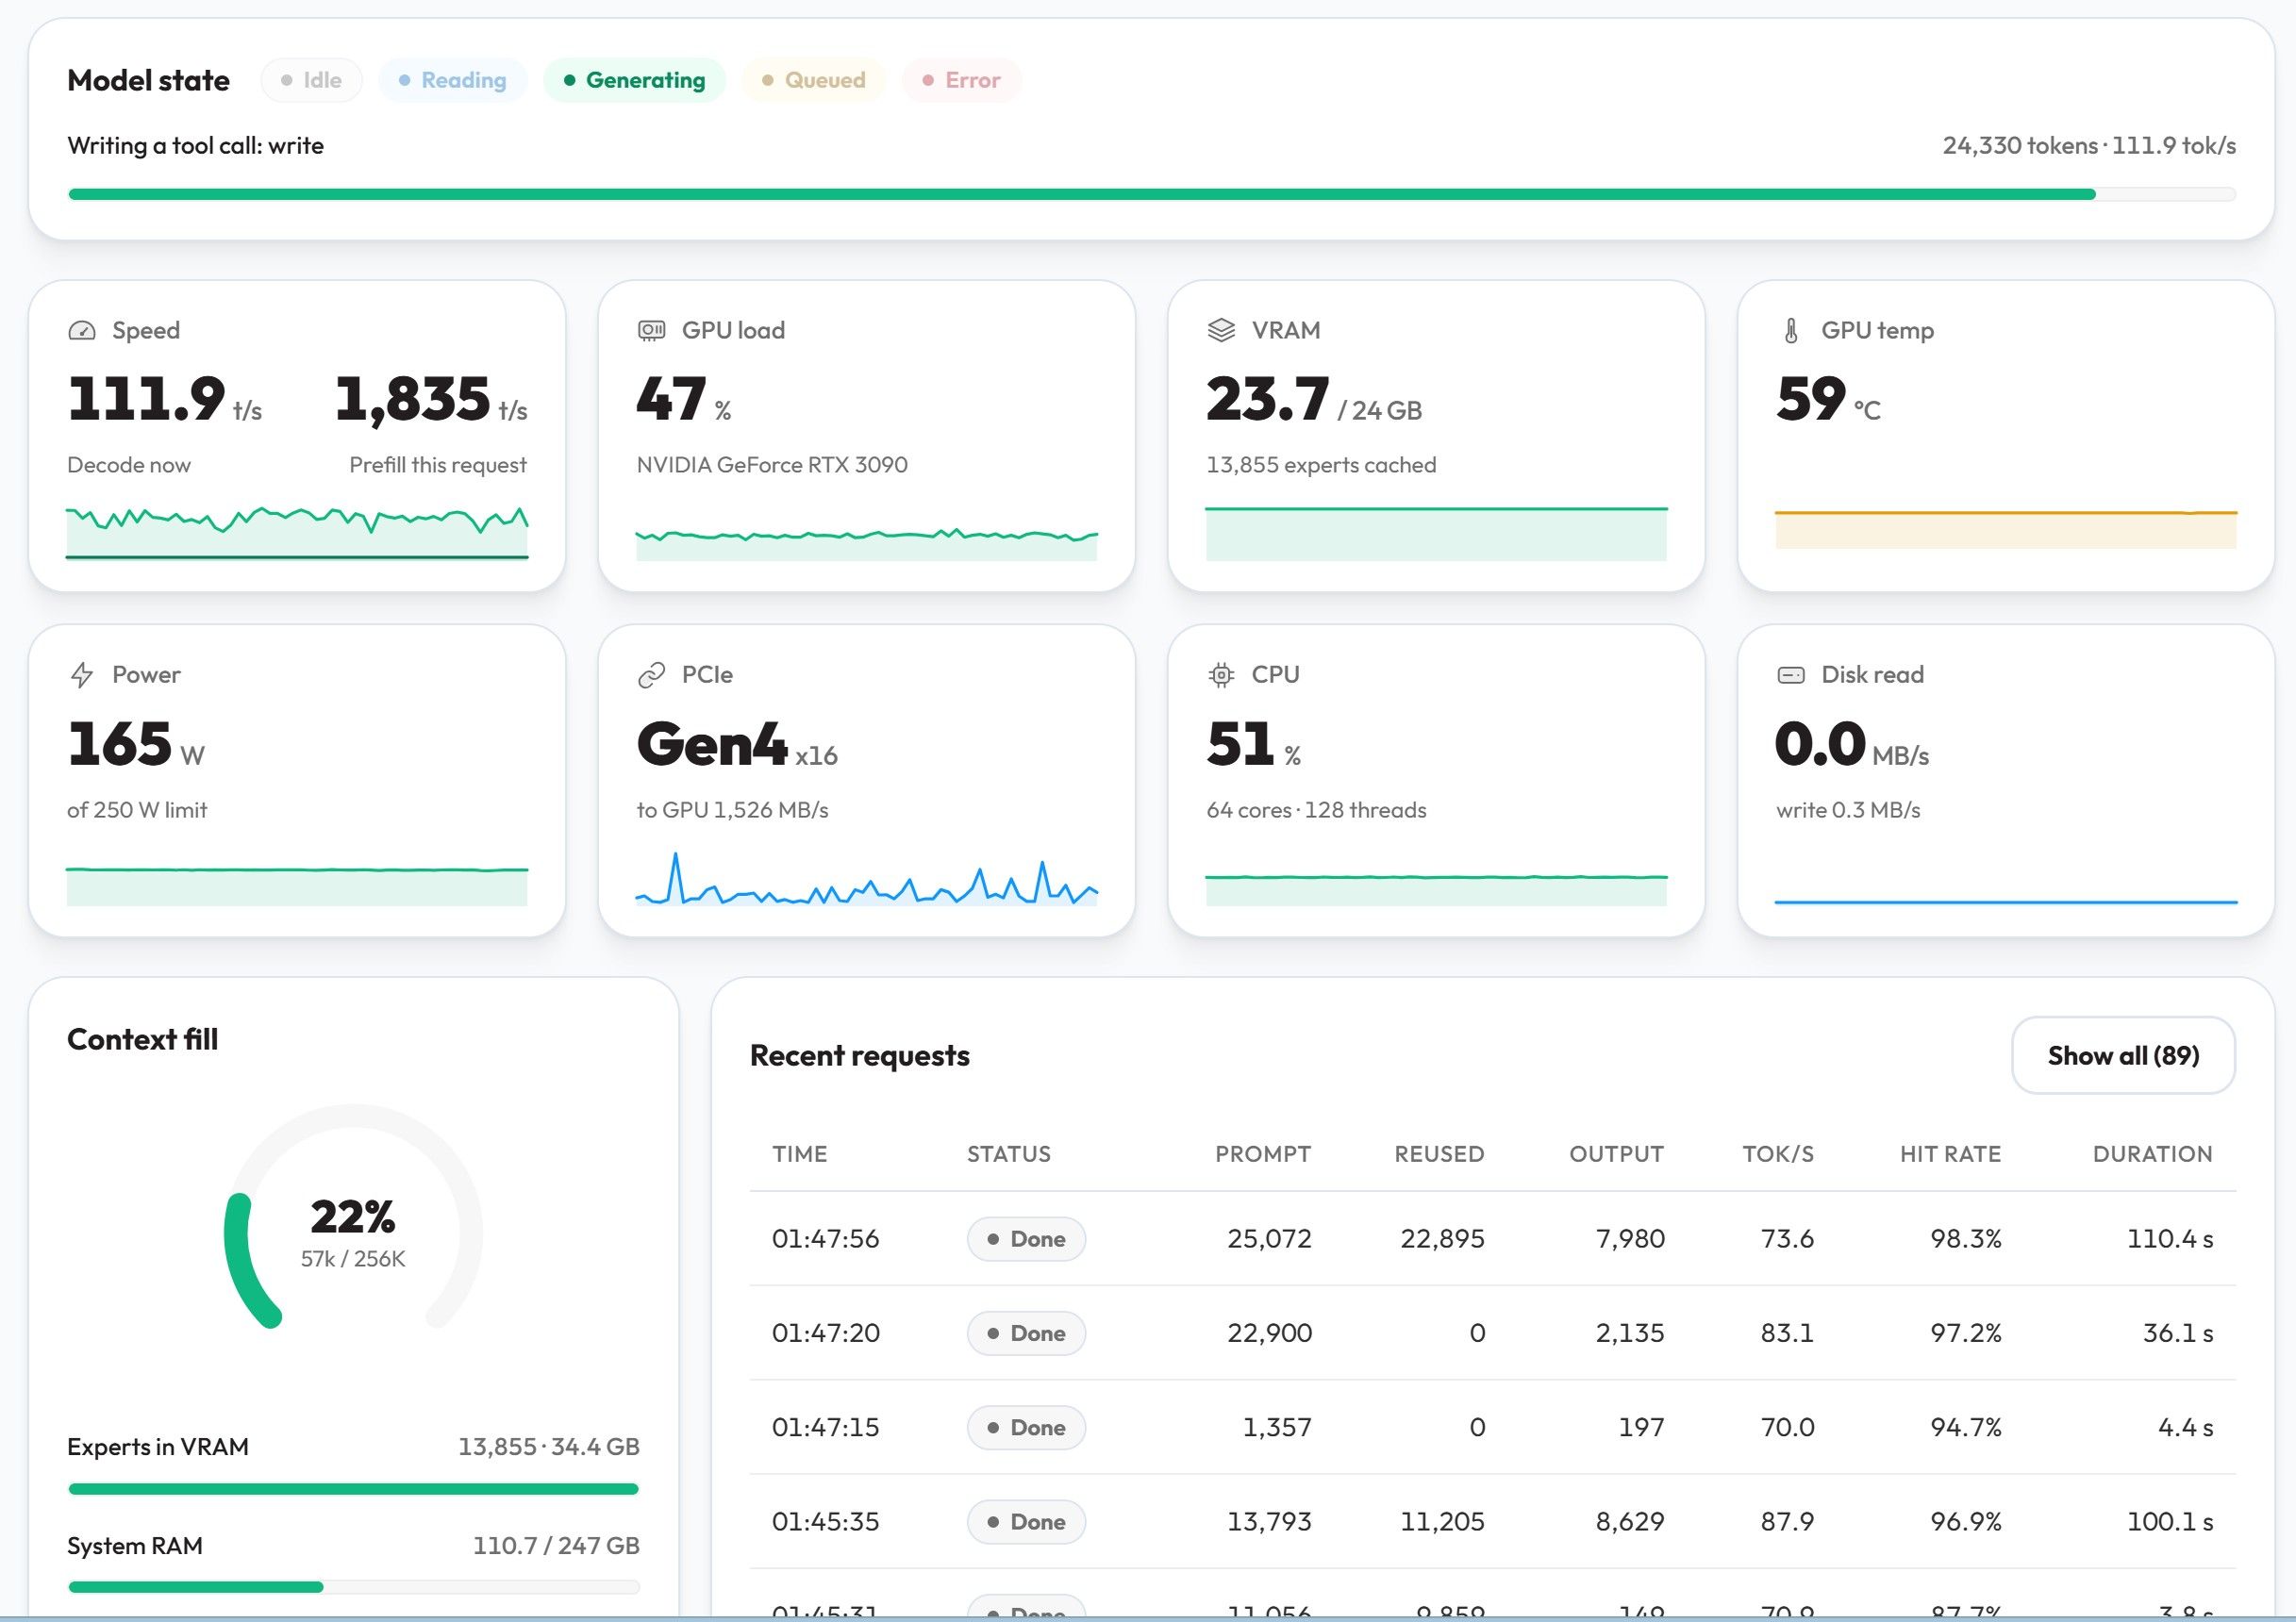This screenshot has width=2296, height=1622.
Task: Sort by HIT RATE column header
Action: click(1950, 1154)
